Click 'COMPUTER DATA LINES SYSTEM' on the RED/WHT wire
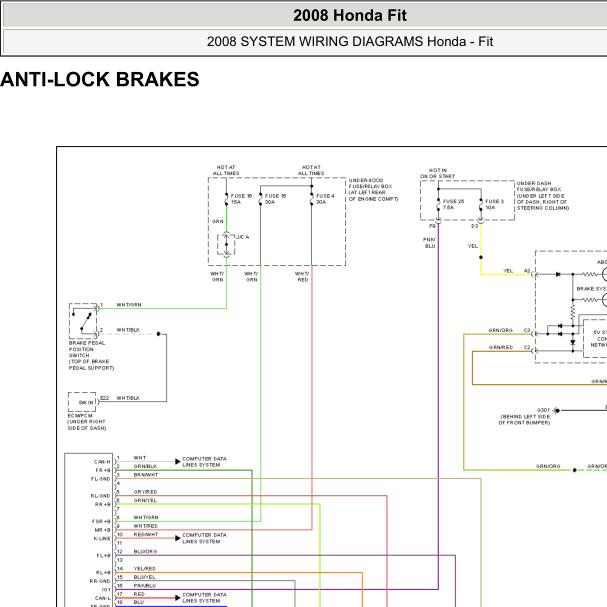Viewport: 607px width, 607px height. [204, 538]
